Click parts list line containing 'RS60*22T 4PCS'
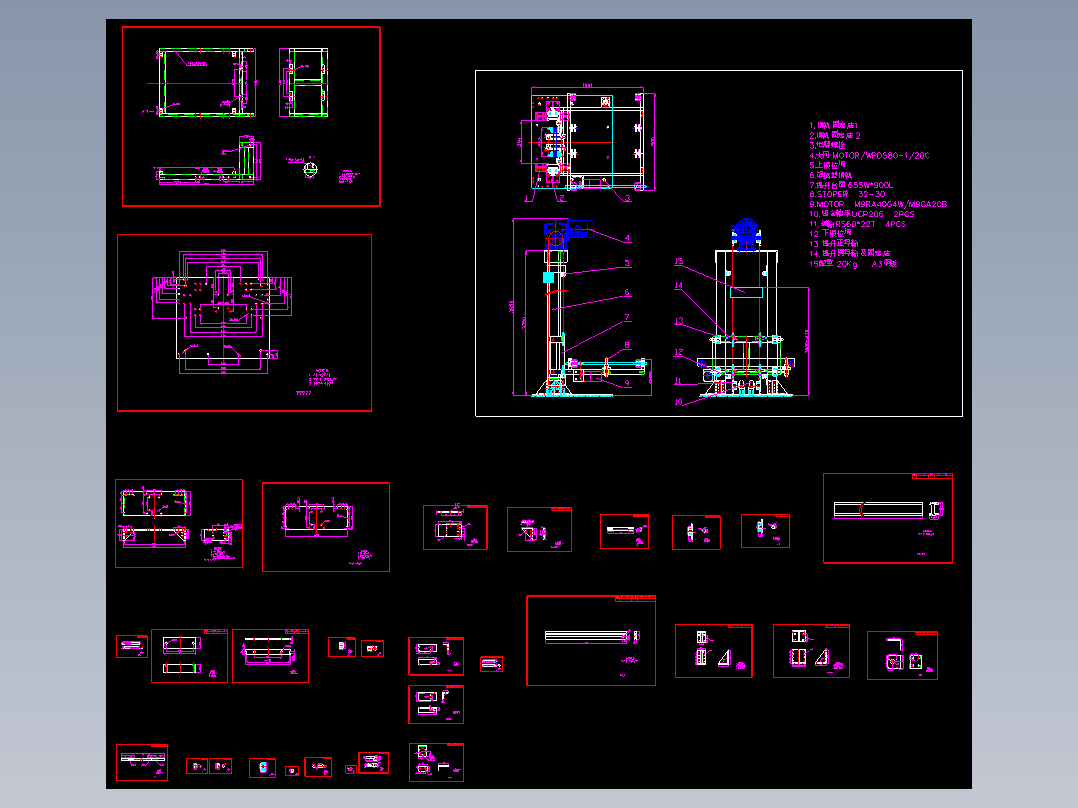This screenshot has width=1078, height=808. pos(857,224)
